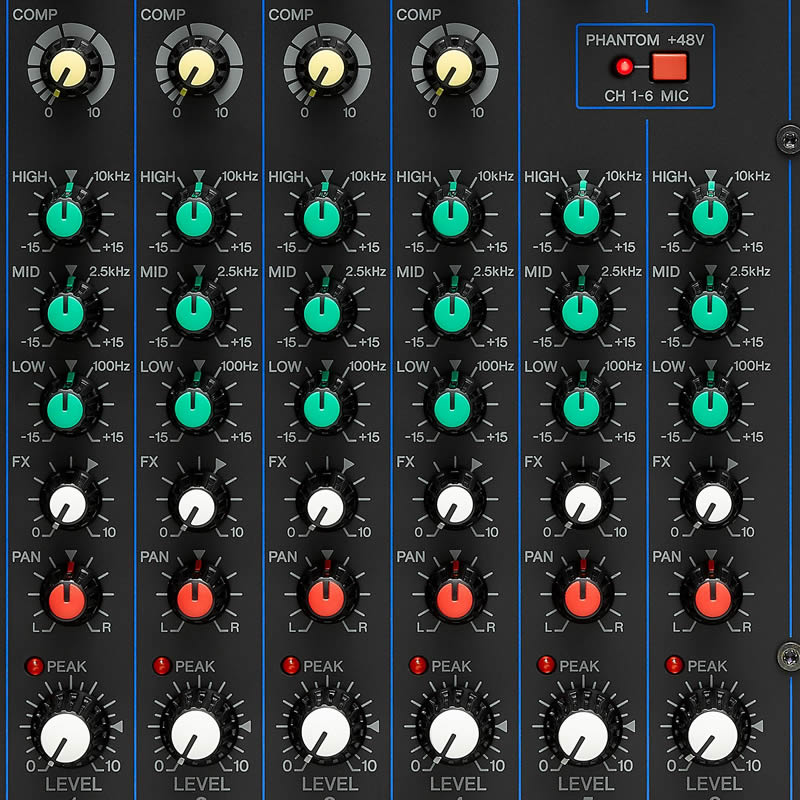Click the PEAK LED on channel 6
This screenshot has width=800, height=800.
coord(674,665)
